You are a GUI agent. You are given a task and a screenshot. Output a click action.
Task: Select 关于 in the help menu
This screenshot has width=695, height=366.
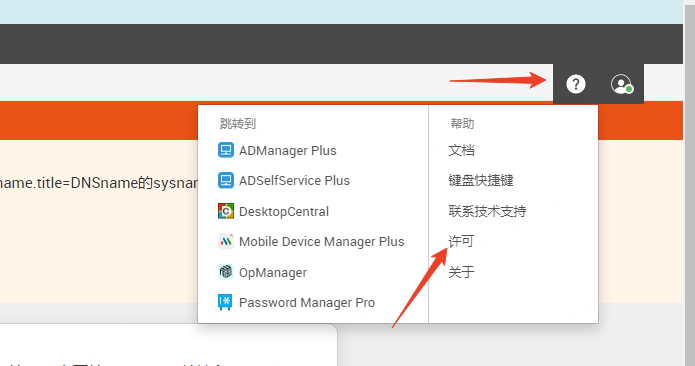point(461,272)
